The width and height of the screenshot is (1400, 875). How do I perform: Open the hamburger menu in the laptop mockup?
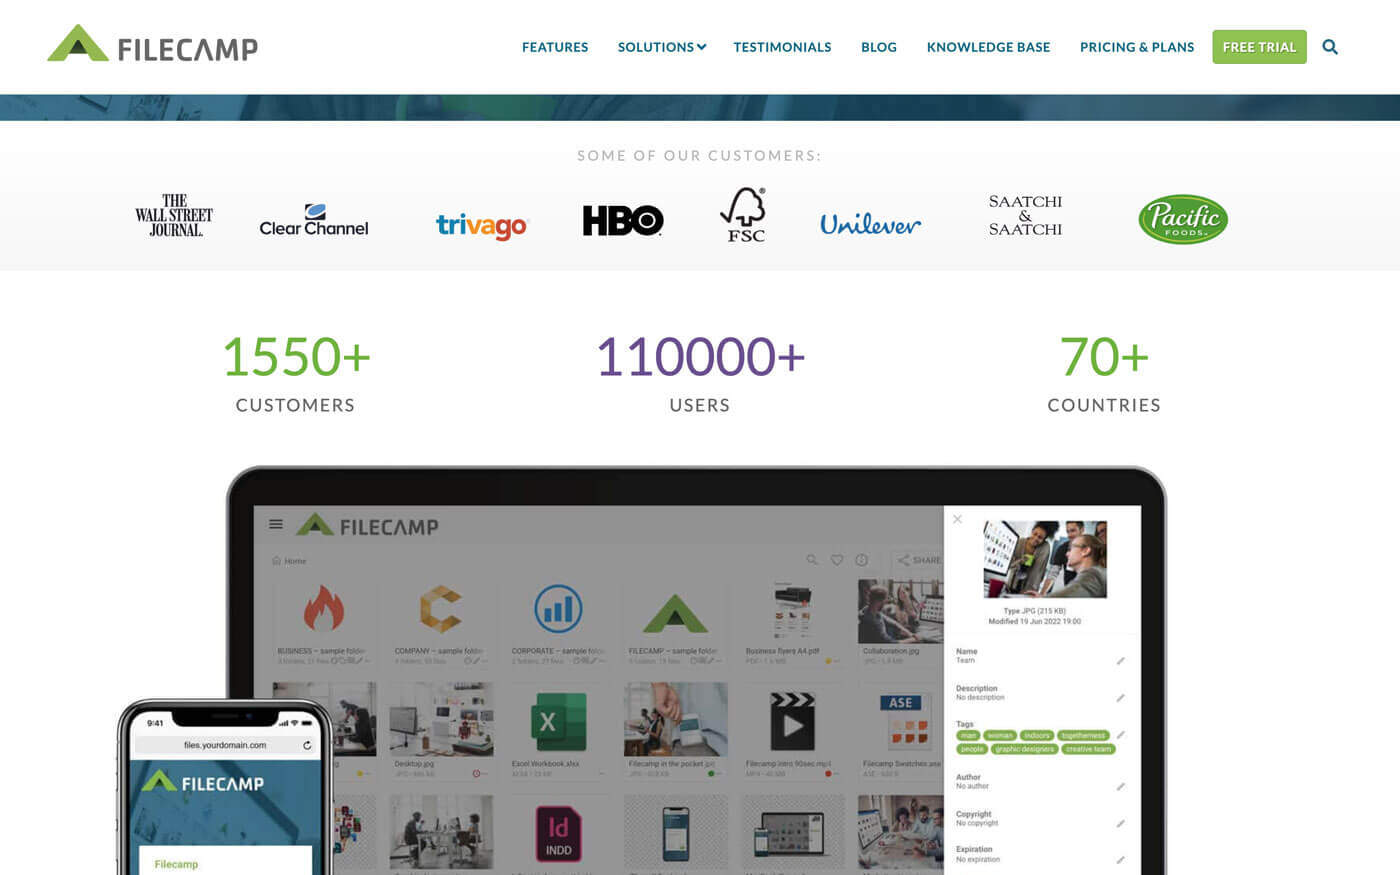276,524
